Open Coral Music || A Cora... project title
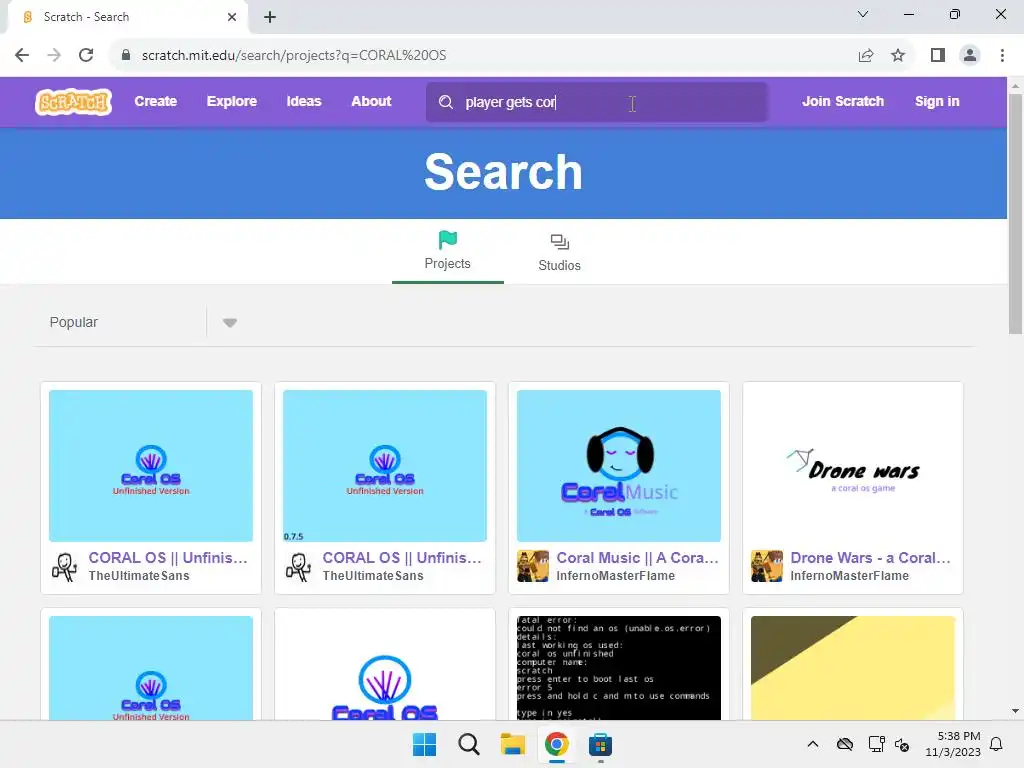This screenshot has height=768, width=1024. (x=637, y=558)
